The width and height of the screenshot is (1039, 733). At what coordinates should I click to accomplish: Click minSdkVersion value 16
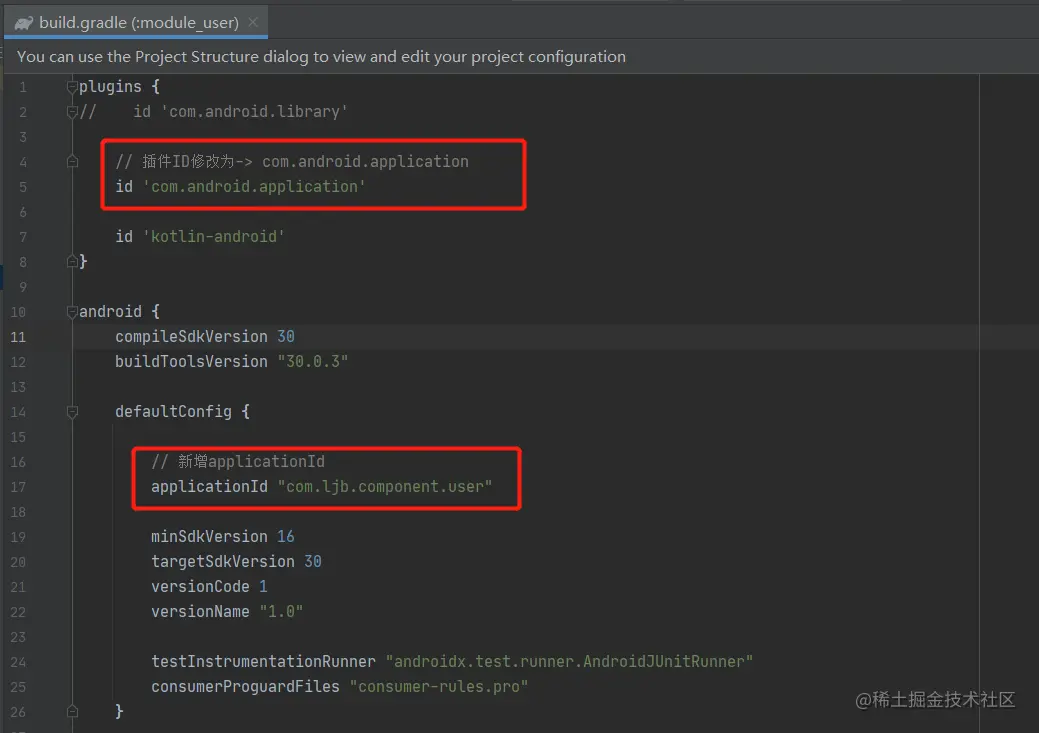pos(286,537)
